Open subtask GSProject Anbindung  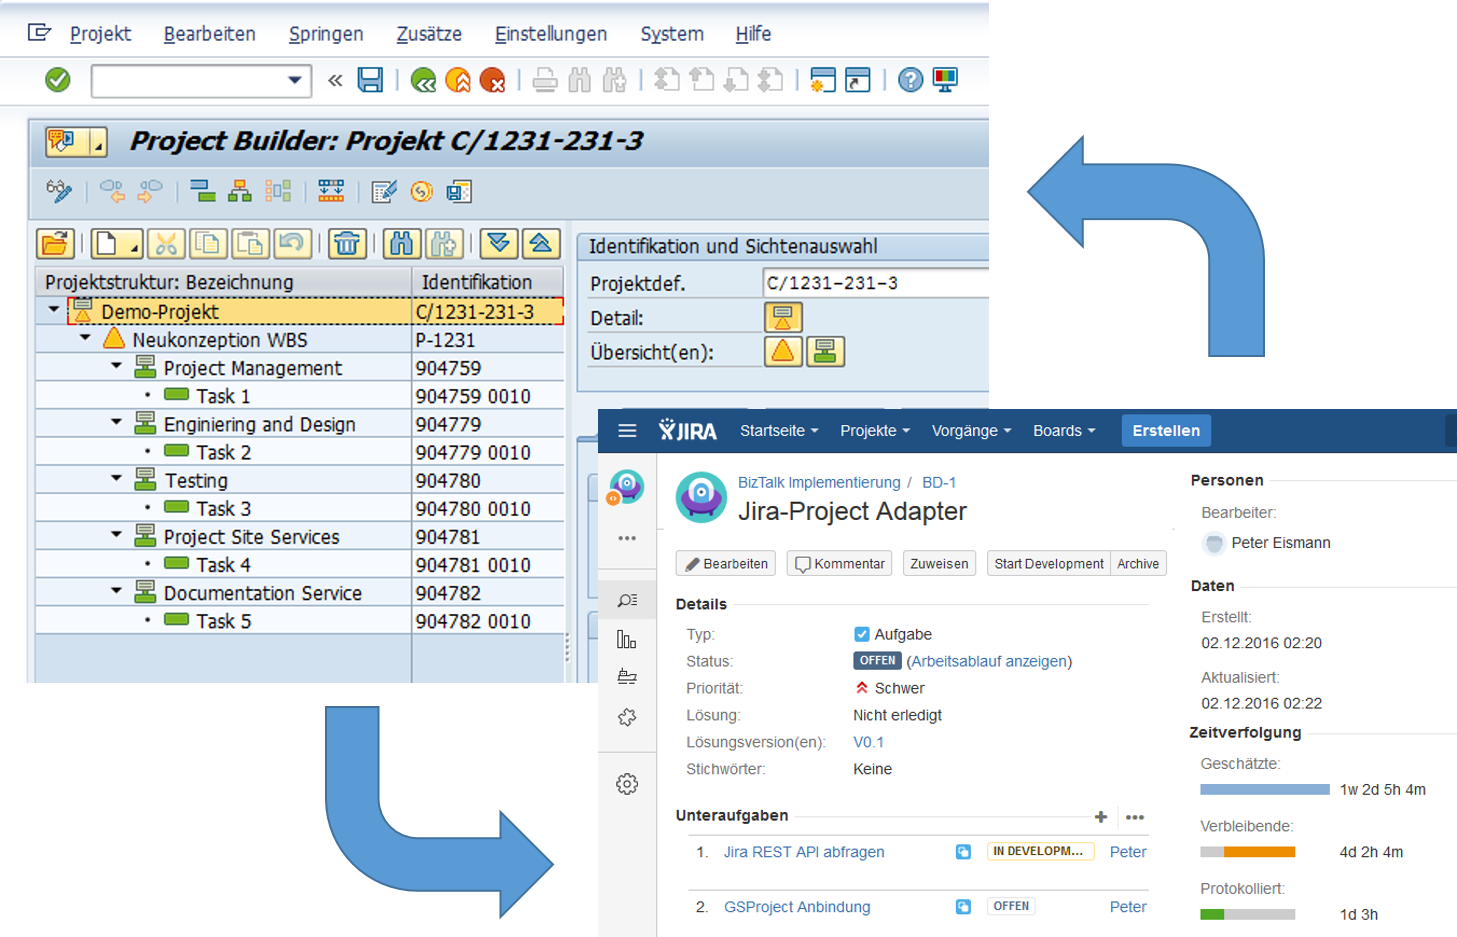pyautogui.click(x=797, y=907)
